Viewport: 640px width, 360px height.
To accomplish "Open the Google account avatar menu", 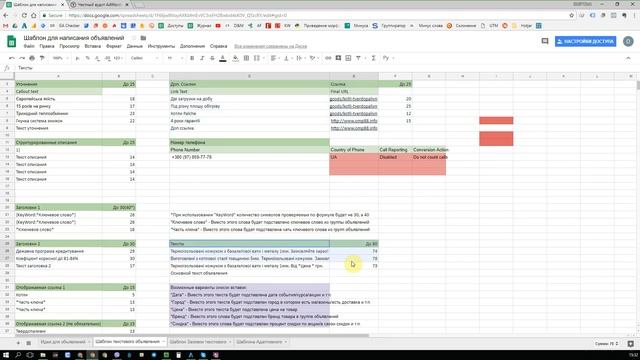I will [x=628, y=41].
